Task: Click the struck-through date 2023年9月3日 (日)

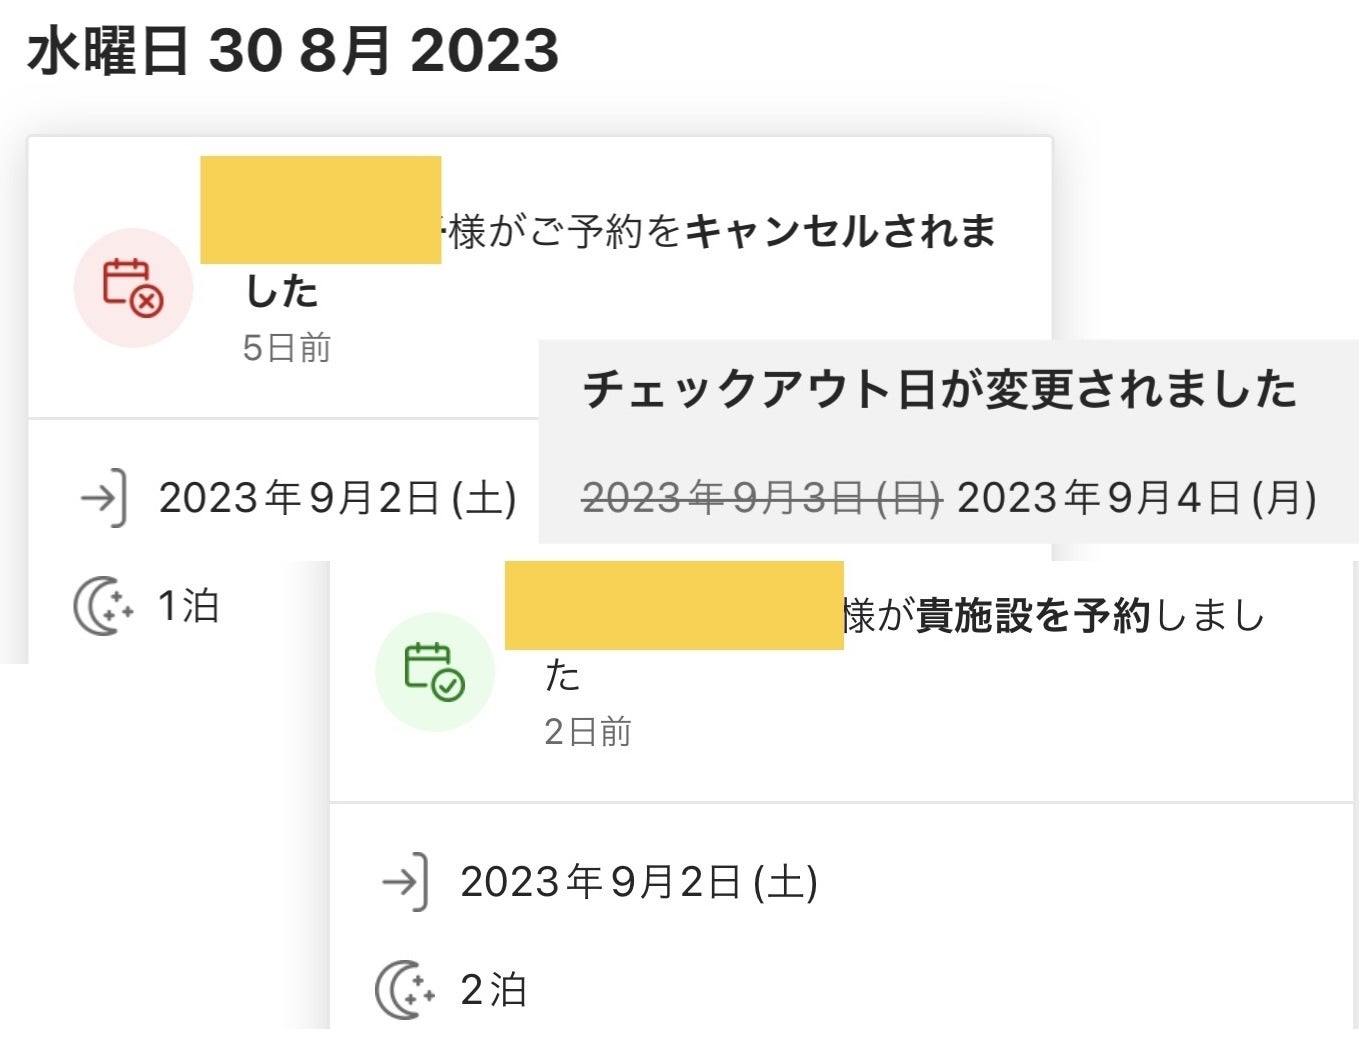Action: click(761, 497)
